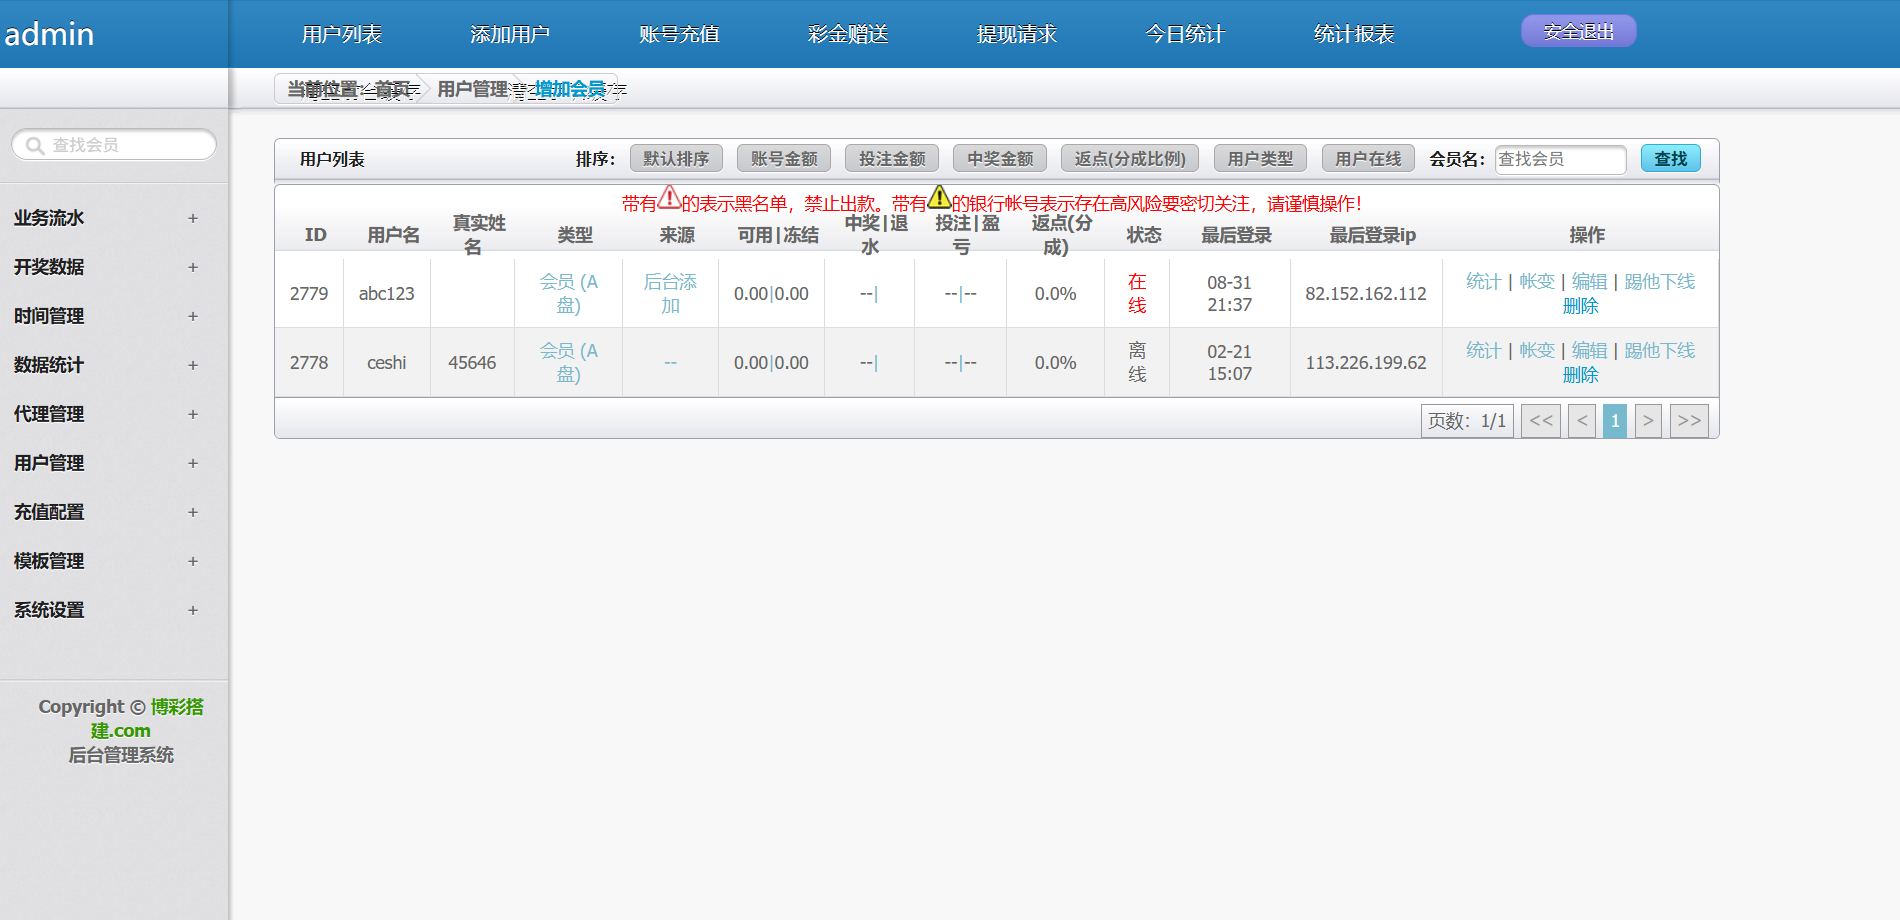Click 删除 link for user ceshi
The image size is (1900, 920).
[x=1580, y=375]
